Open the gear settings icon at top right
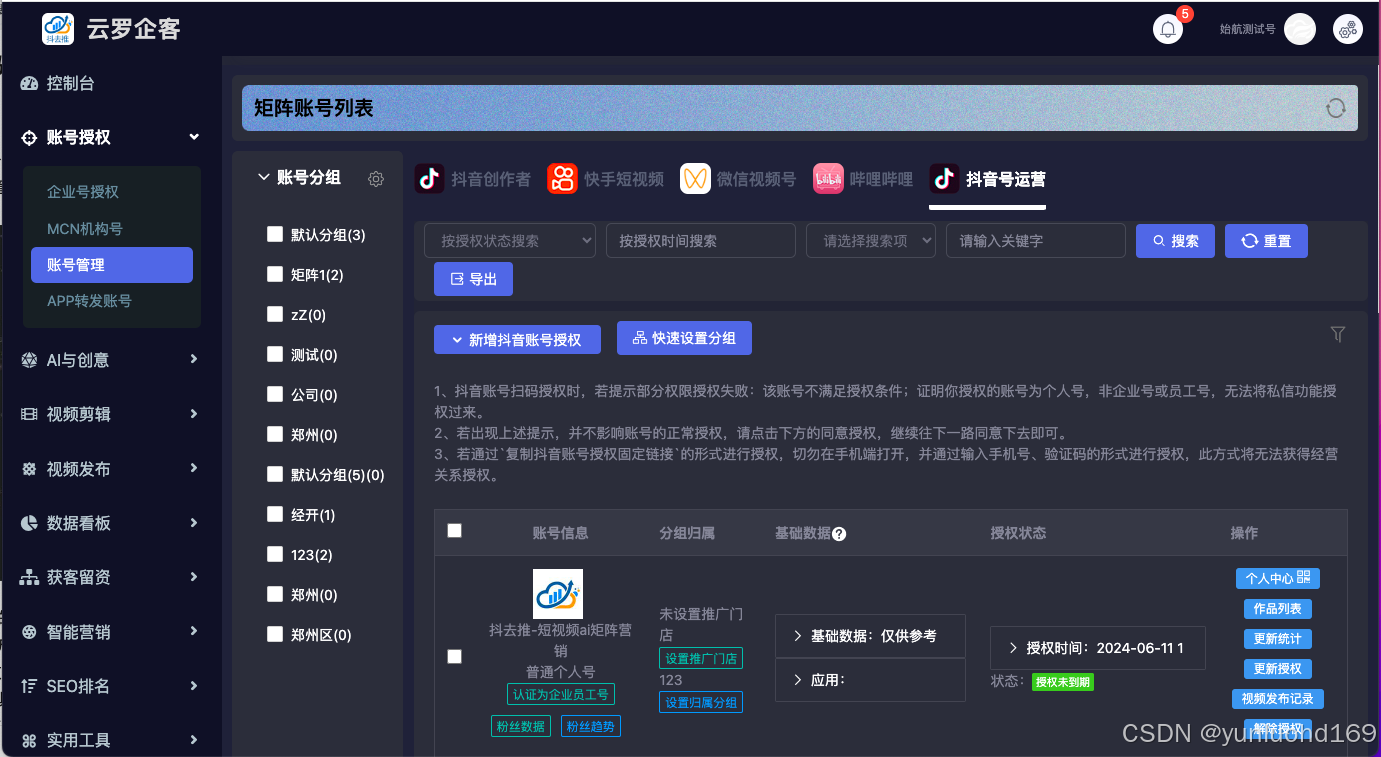 [x=1348, y=29]
